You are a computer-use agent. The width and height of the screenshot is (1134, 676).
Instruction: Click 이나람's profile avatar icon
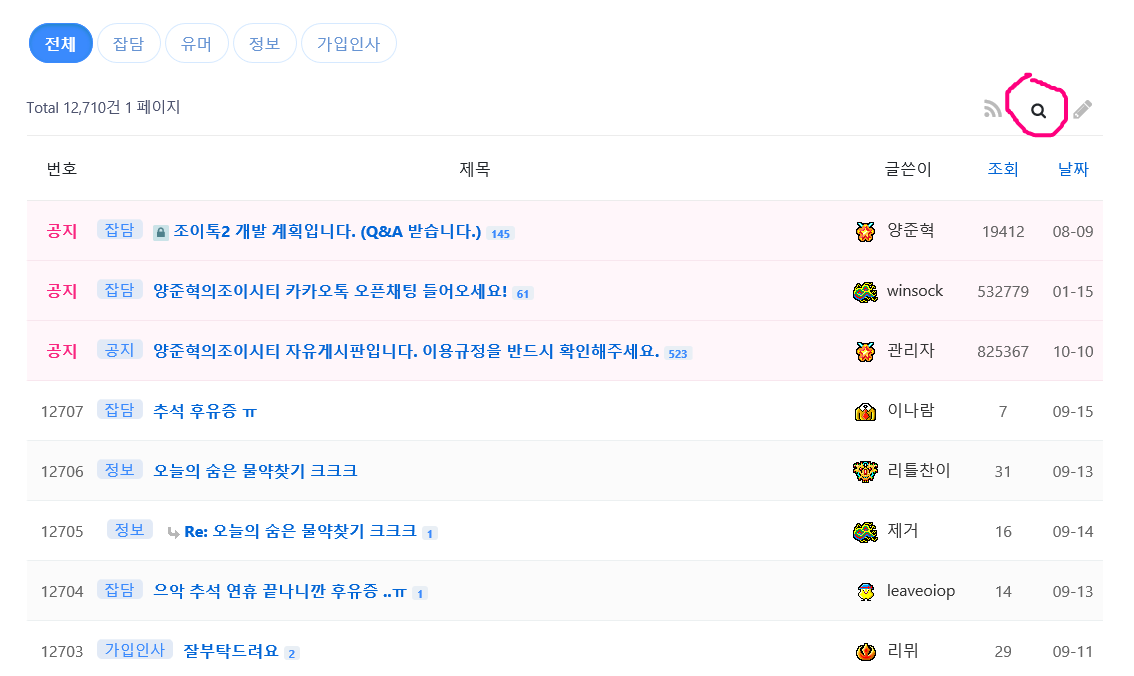(865, 411)
